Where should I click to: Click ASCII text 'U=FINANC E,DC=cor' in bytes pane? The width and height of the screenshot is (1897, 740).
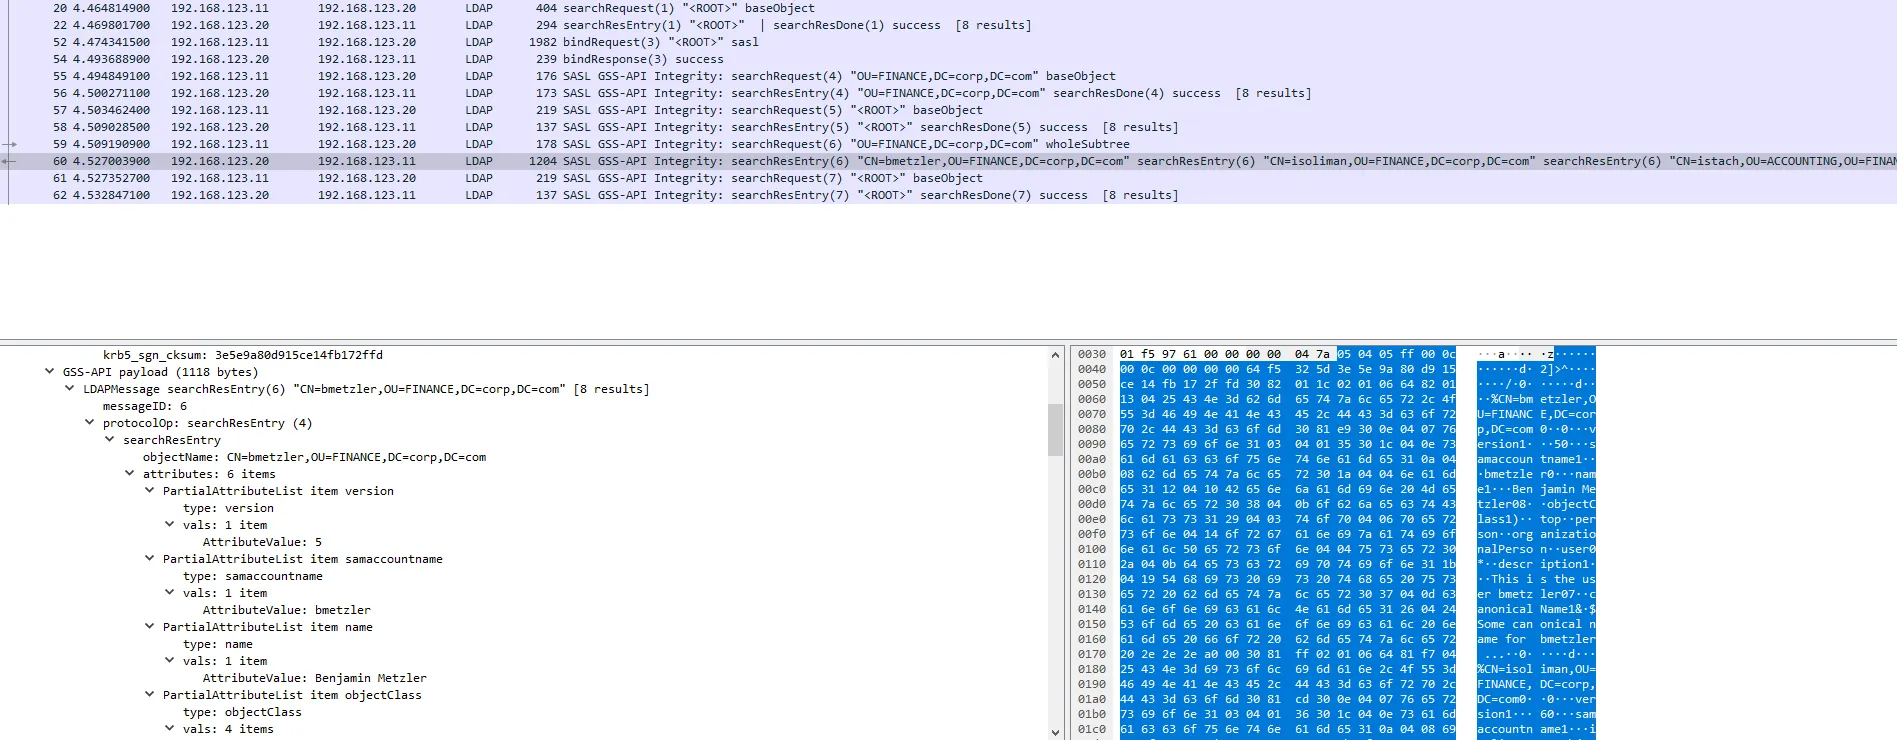(1536, 414)
